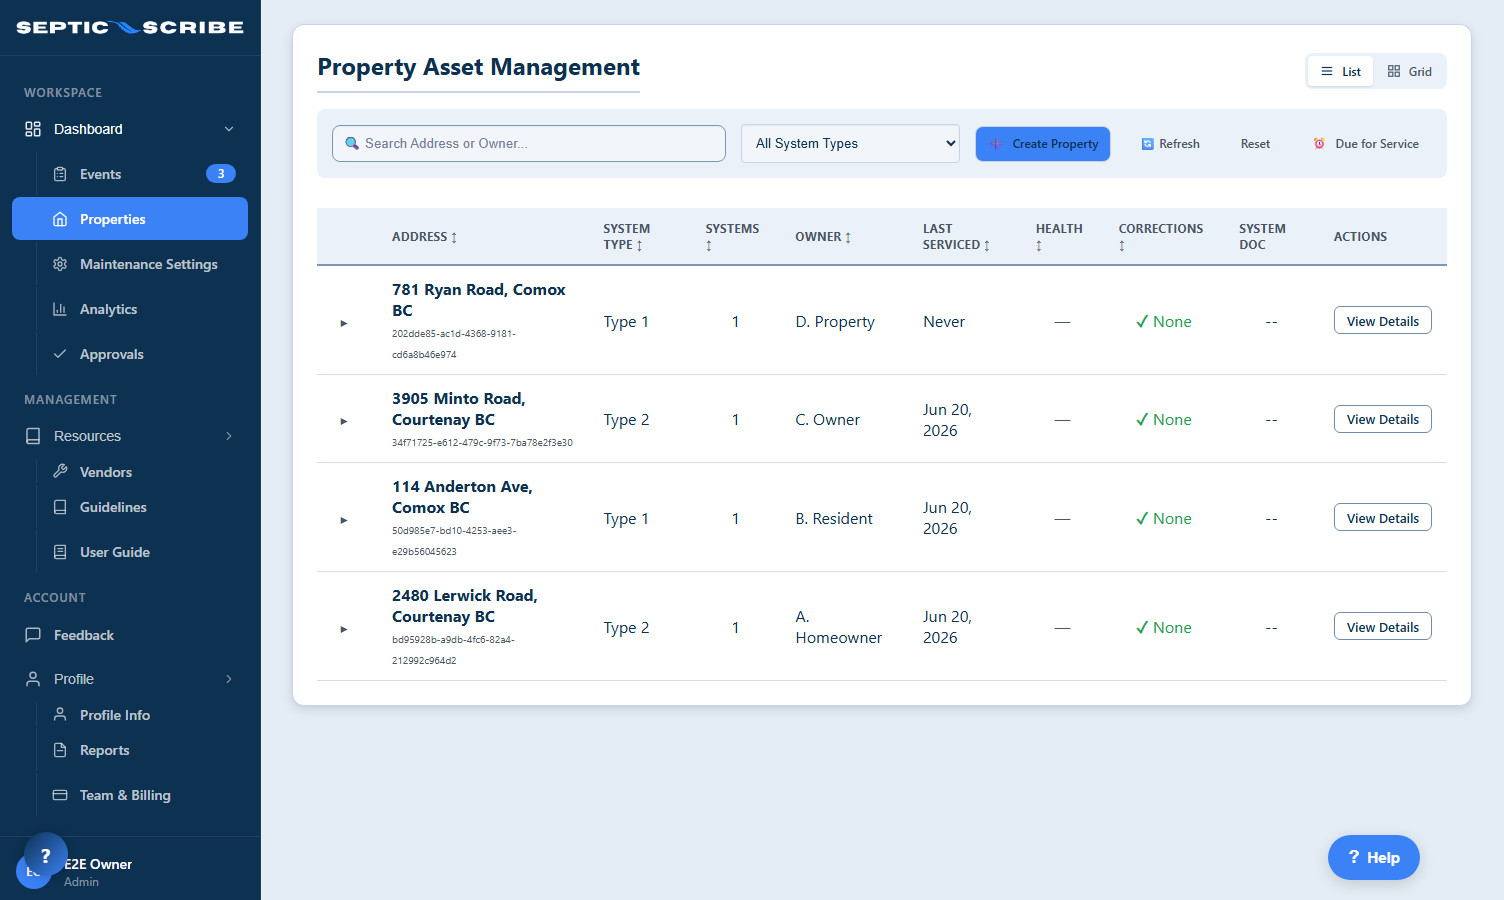
Task: Sort table by Health column
Action: 1059,237
